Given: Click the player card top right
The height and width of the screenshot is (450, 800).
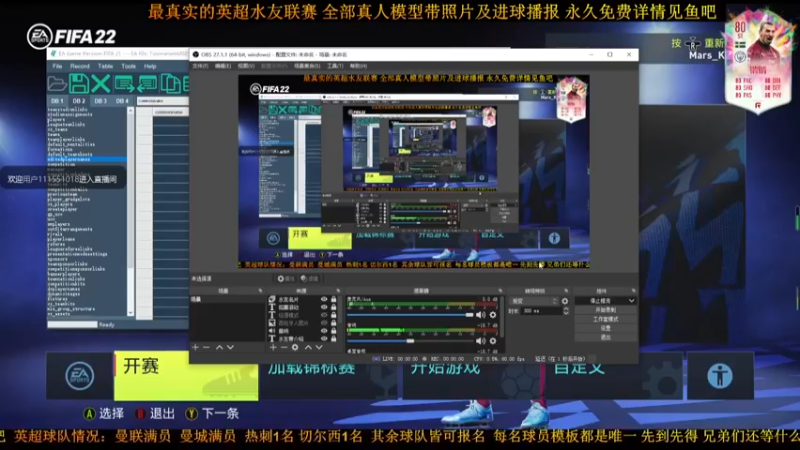Looking at the screenshot, I should pos(759,61).
